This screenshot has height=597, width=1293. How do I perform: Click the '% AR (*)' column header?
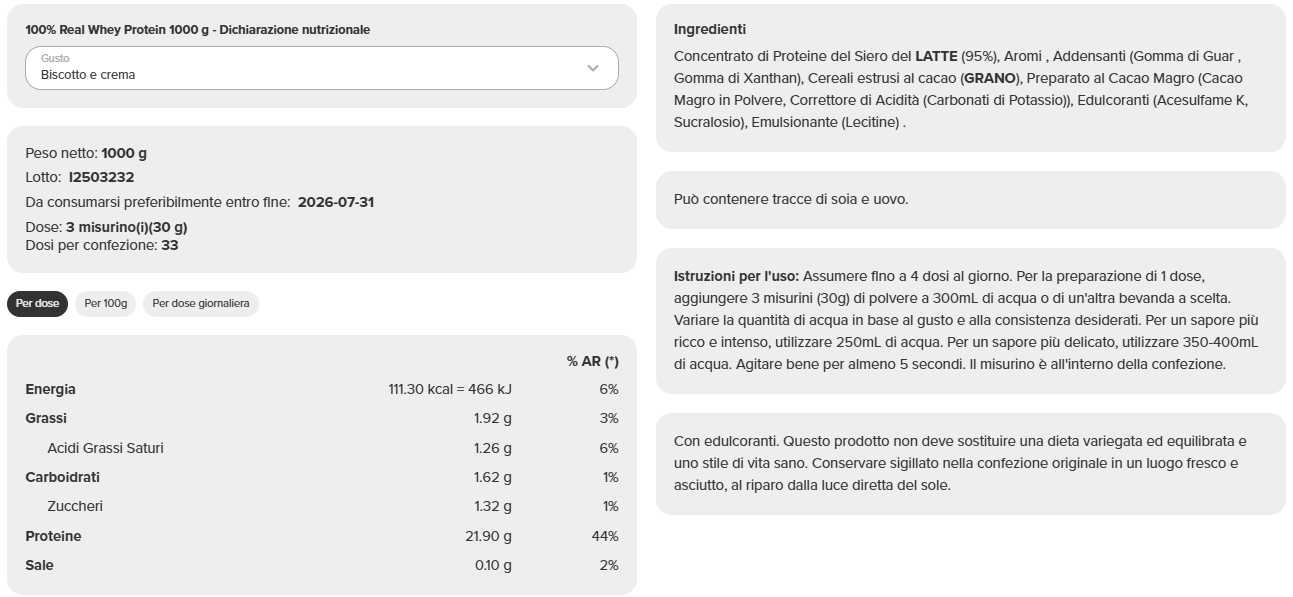coord(592,361)
